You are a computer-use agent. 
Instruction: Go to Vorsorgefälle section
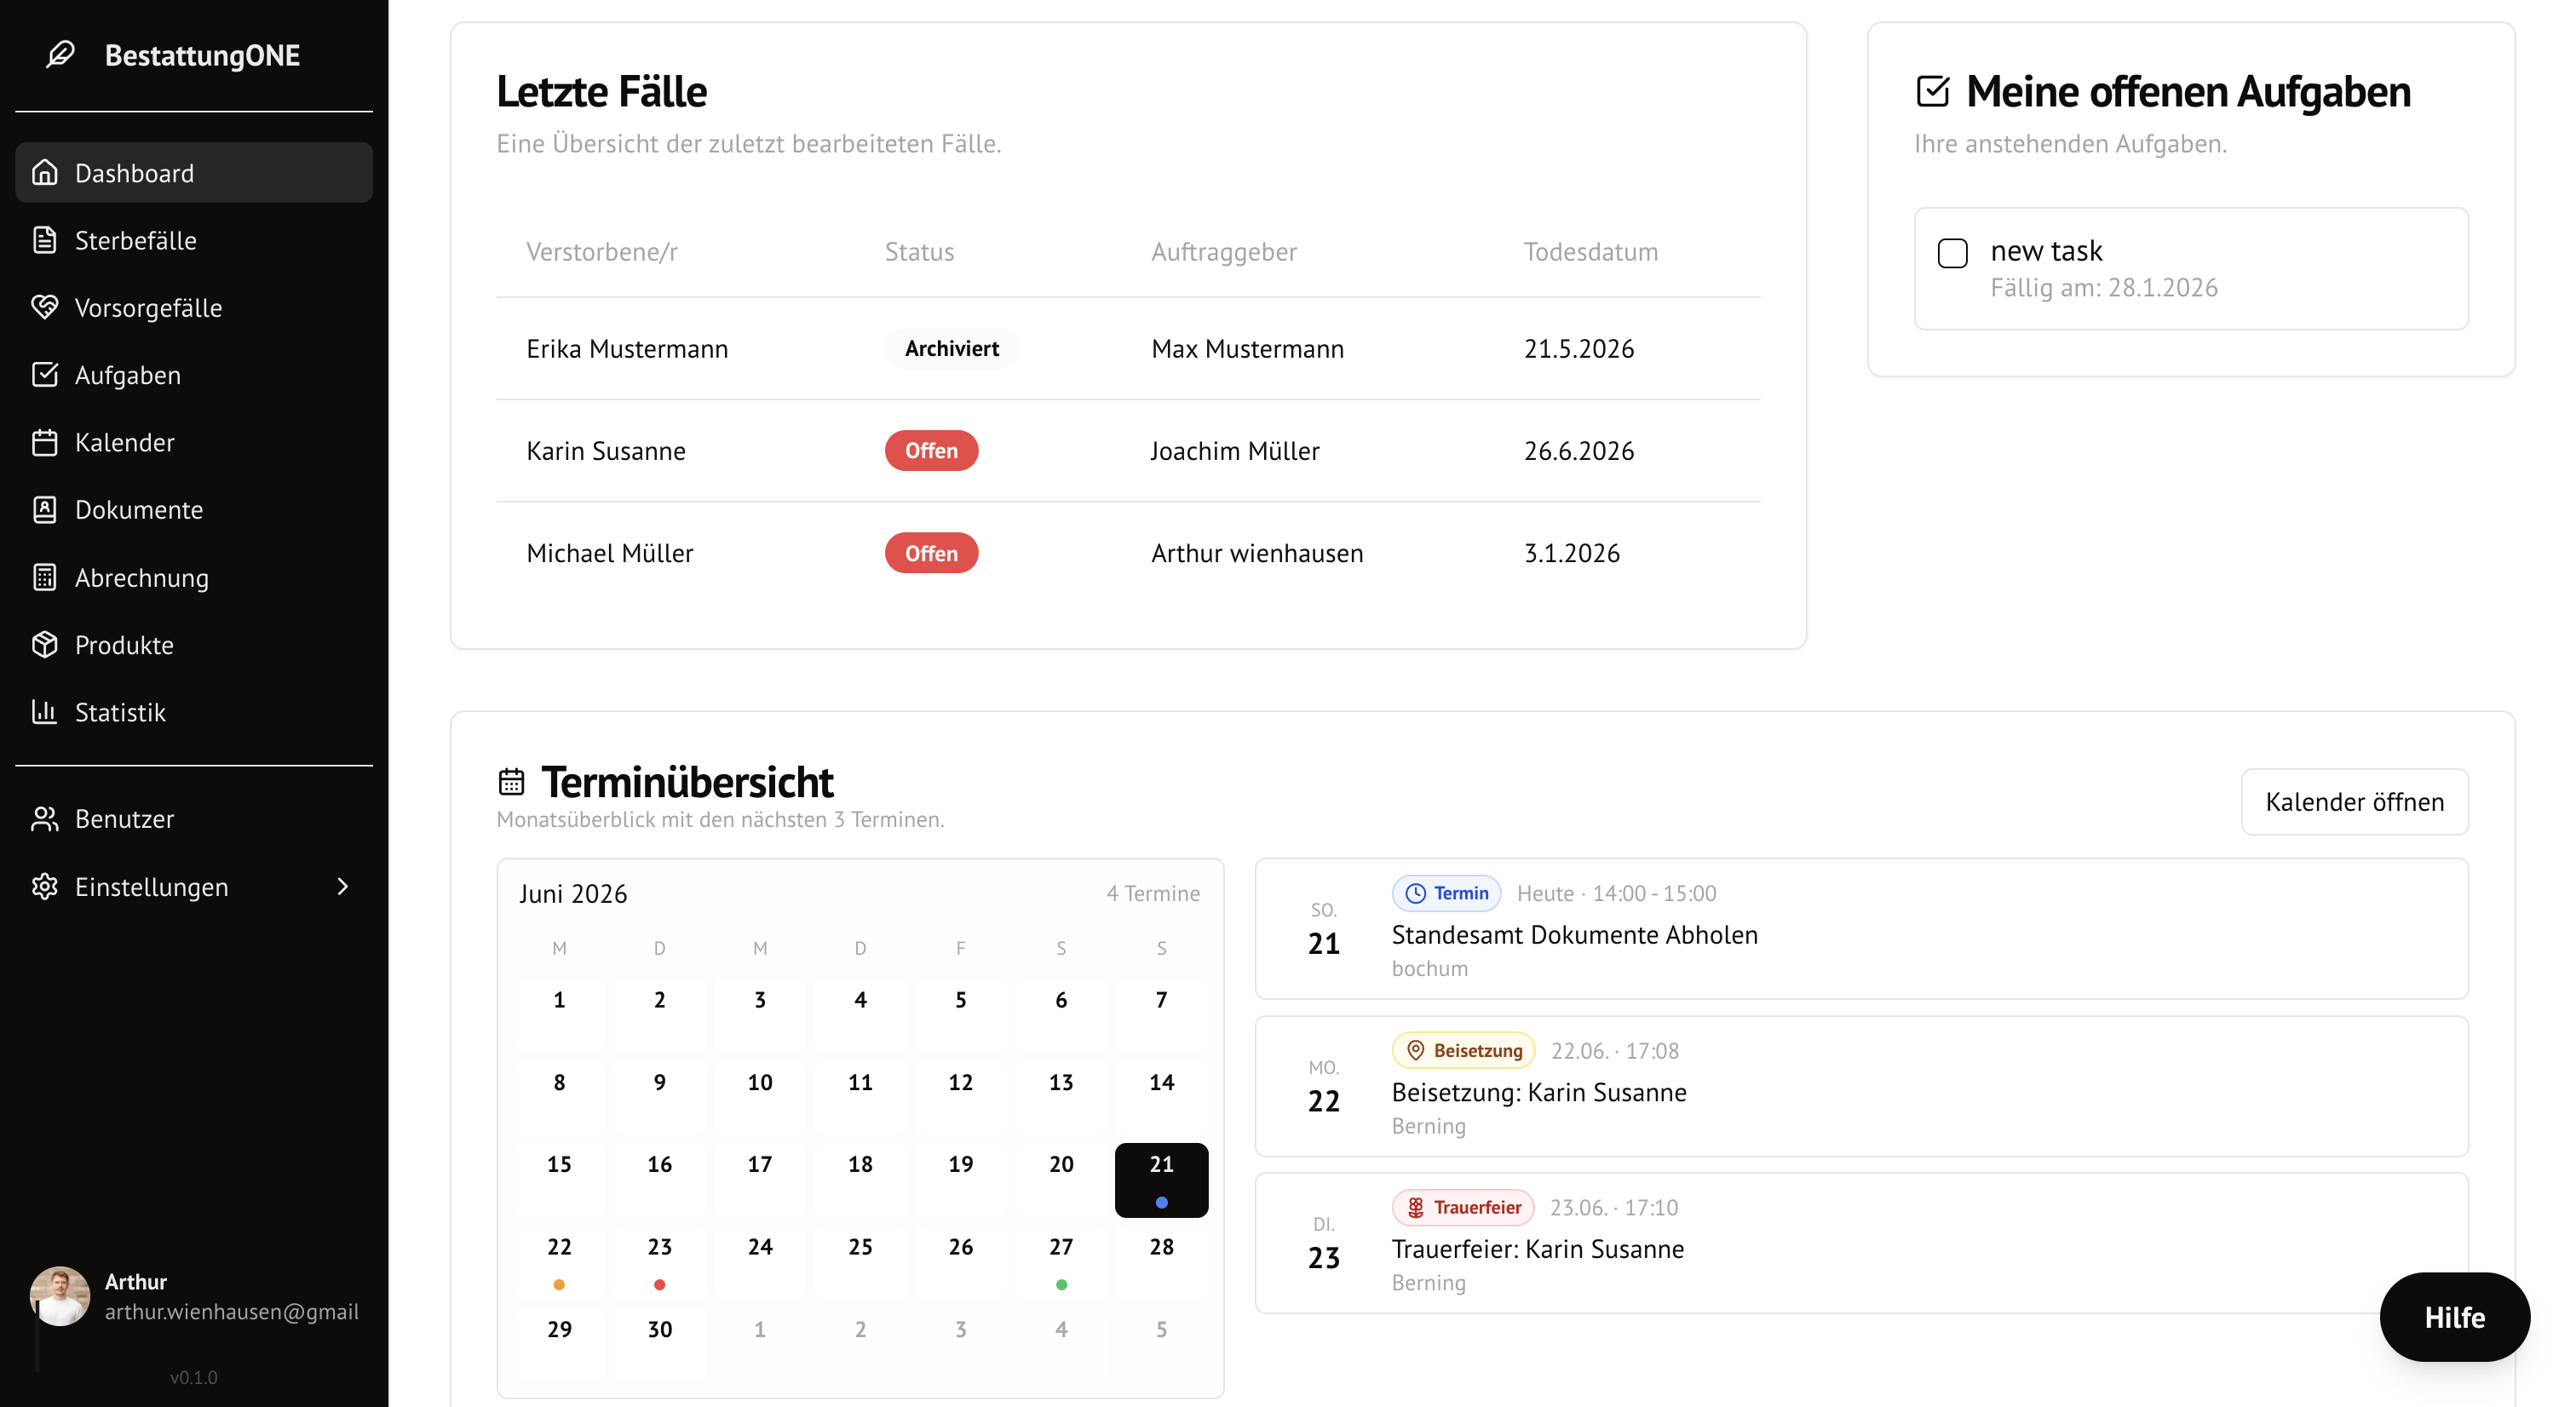(x=194, y=307)
